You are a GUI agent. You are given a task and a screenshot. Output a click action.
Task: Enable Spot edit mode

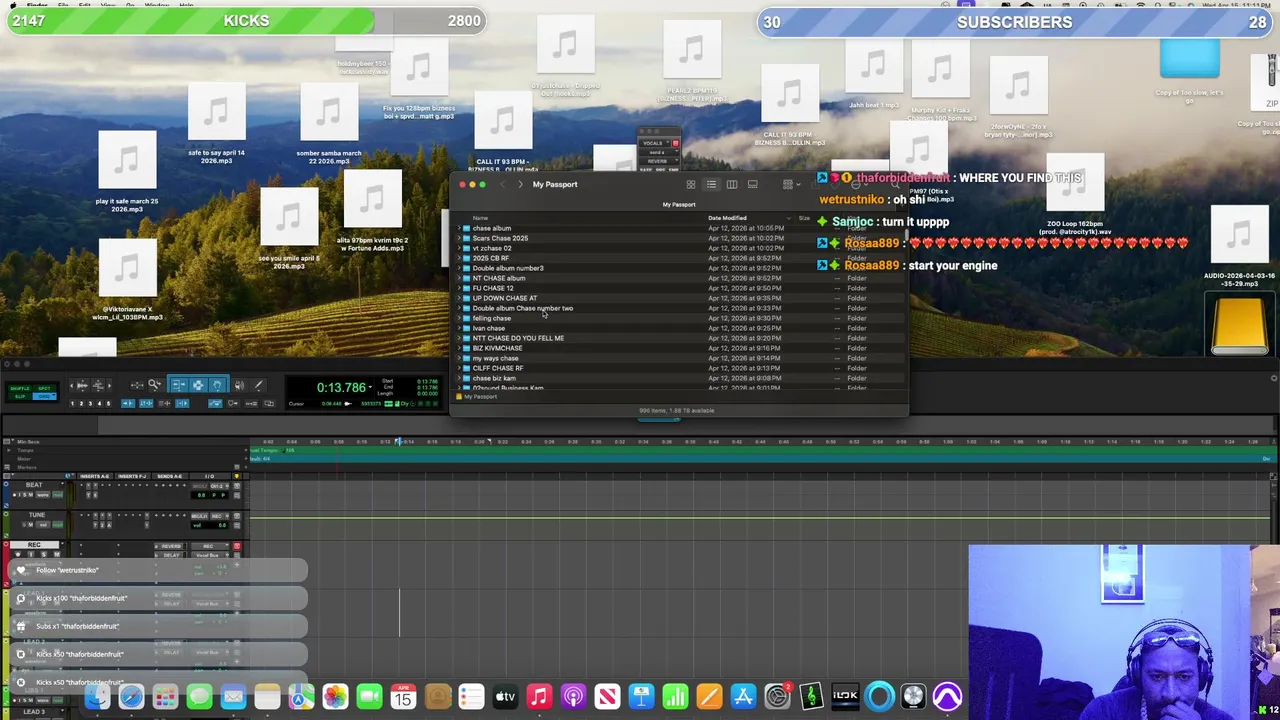pyautogui.click(x=44, y=388)
